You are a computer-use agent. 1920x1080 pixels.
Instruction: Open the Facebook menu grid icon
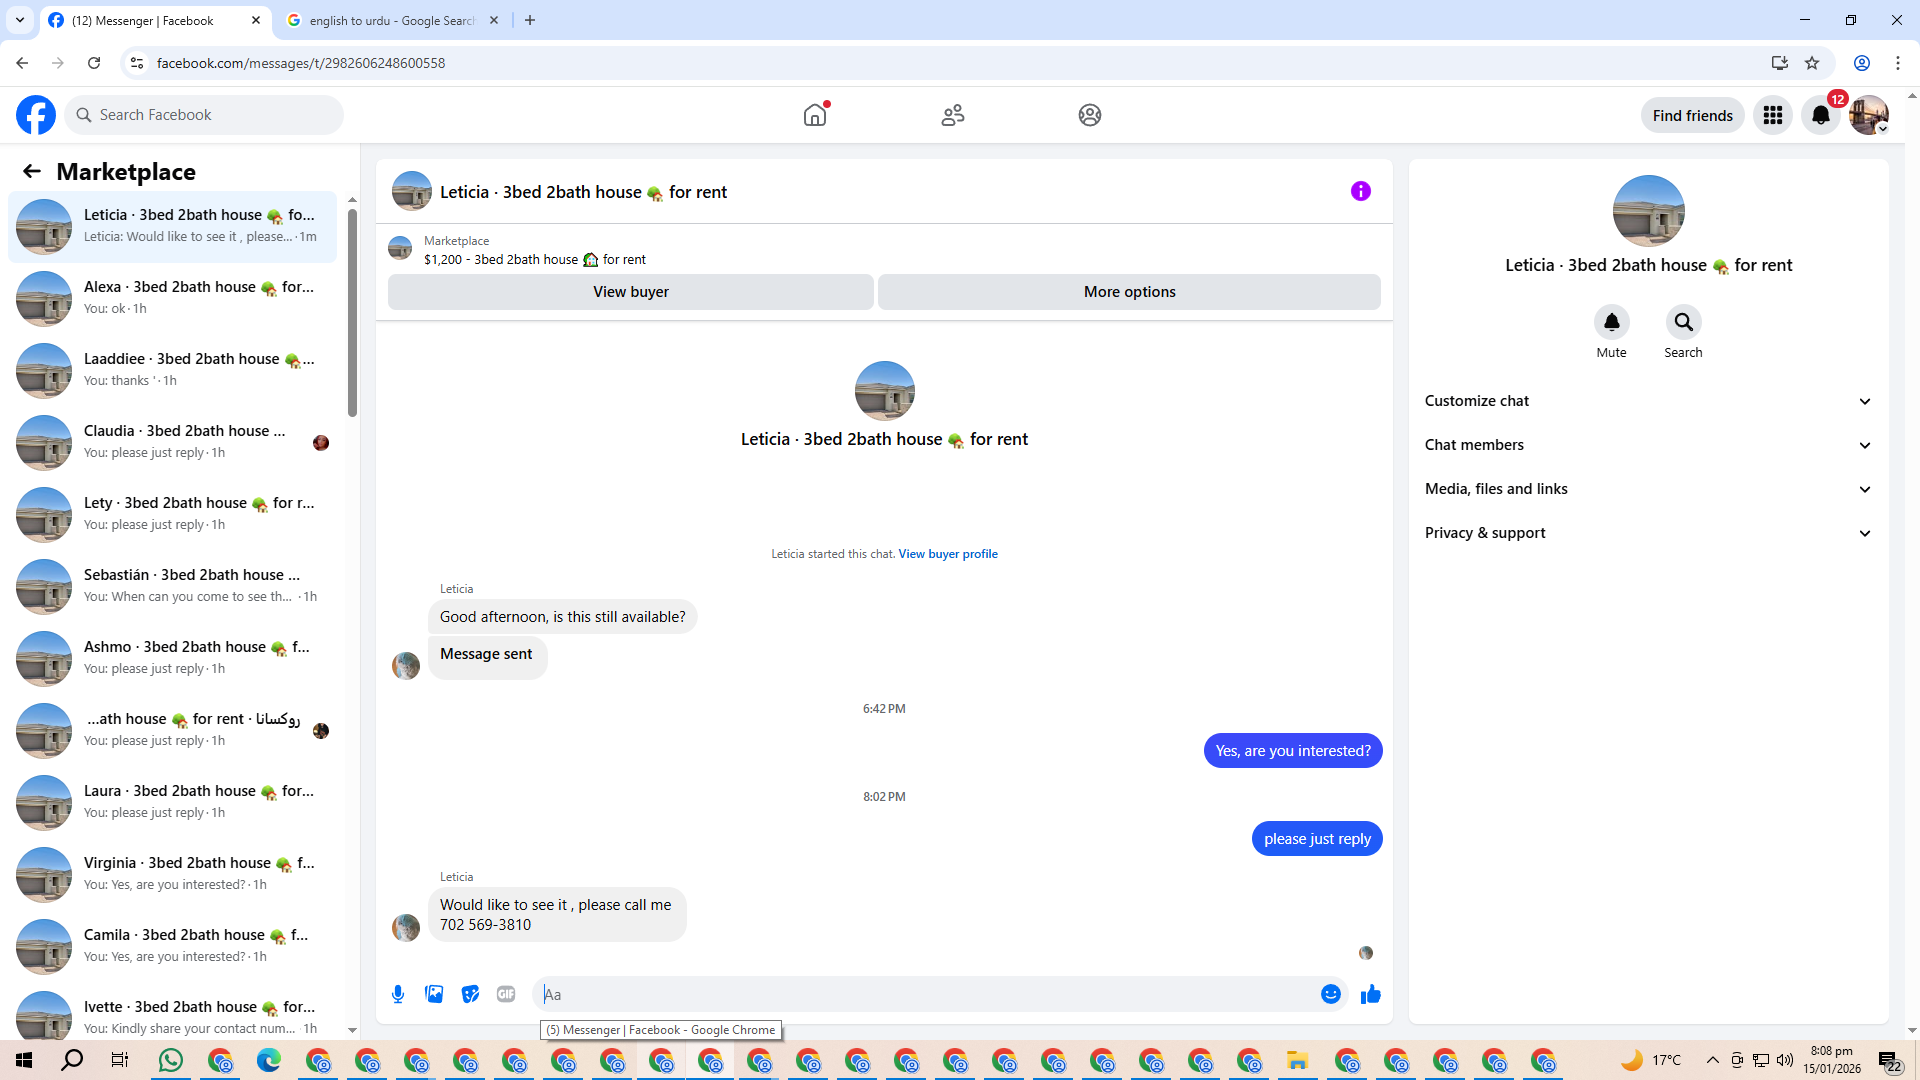click(x=1773, y=115)
